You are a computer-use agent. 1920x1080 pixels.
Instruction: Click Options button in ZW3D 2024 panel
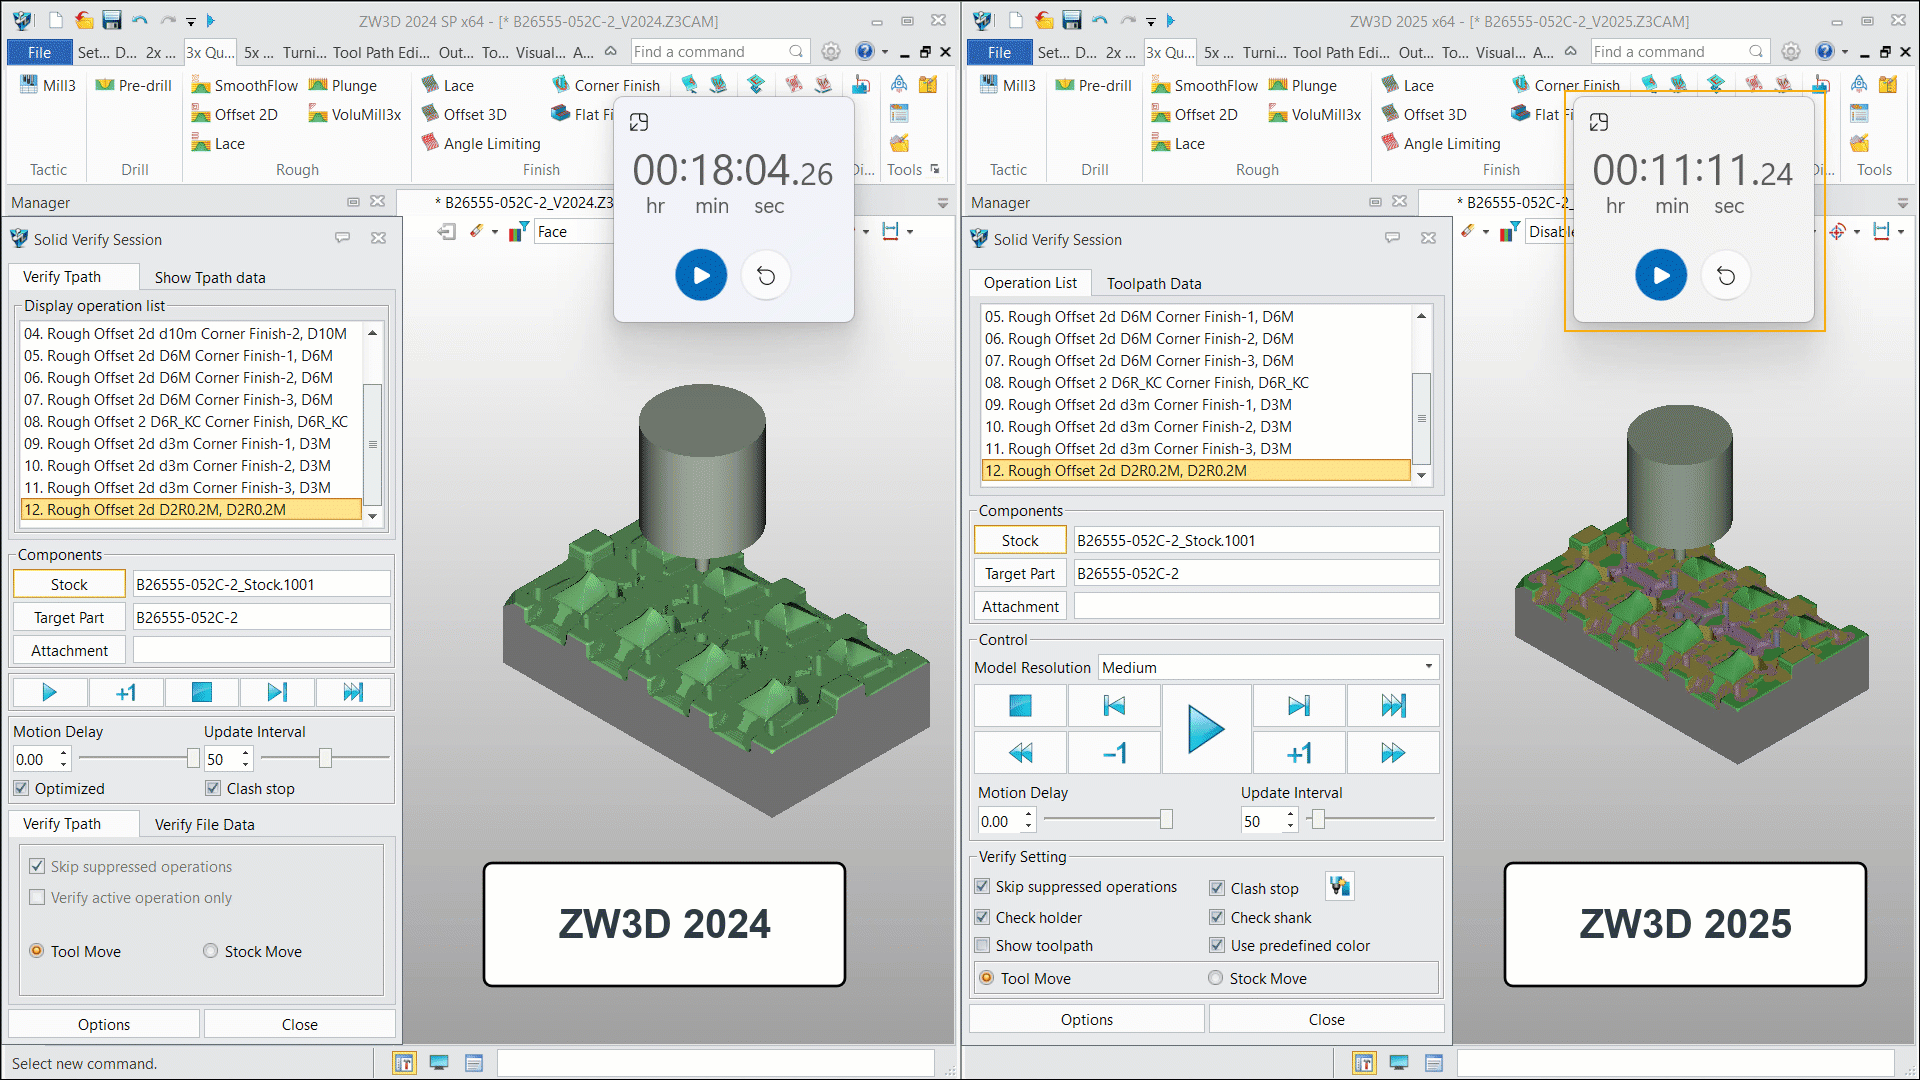click(104, 1024)
